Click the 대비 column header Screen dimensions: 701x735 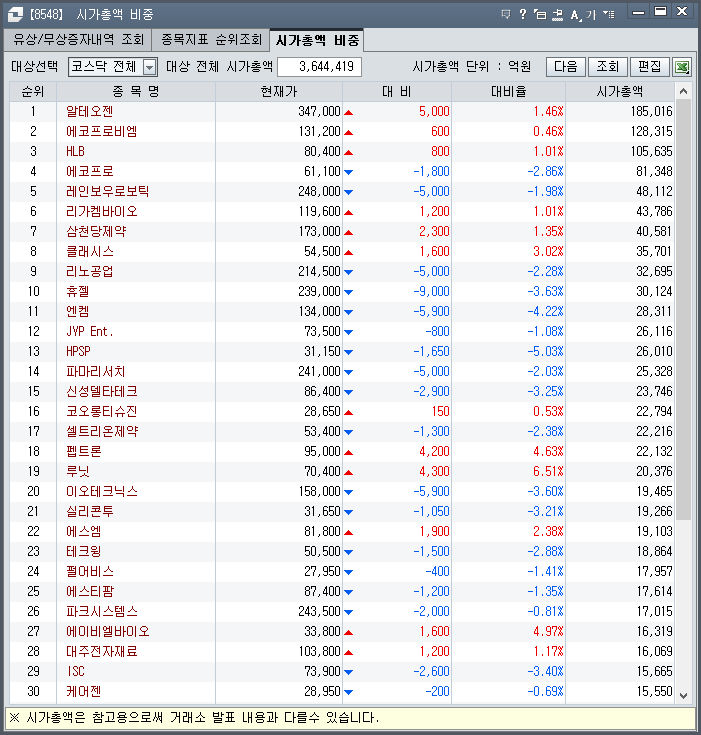397,91
